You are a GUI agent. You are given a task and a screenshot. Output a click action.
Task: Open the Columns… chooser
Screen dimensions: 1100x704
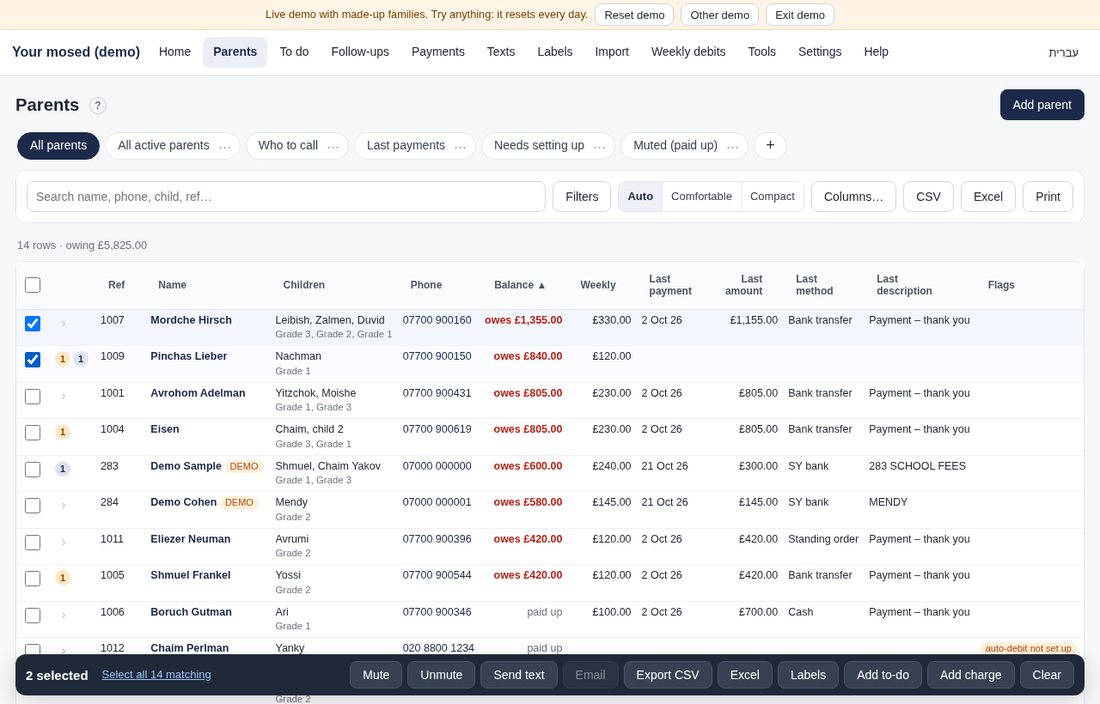tap(853, 196)
